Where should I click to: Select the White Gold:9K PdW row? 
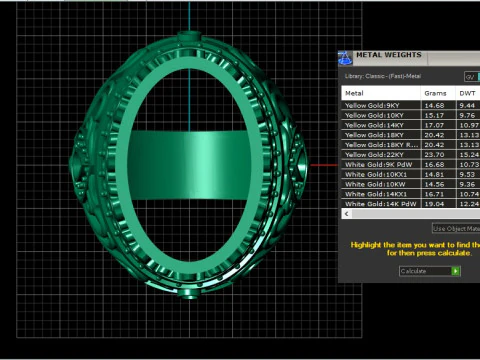[x=411, y=165]
